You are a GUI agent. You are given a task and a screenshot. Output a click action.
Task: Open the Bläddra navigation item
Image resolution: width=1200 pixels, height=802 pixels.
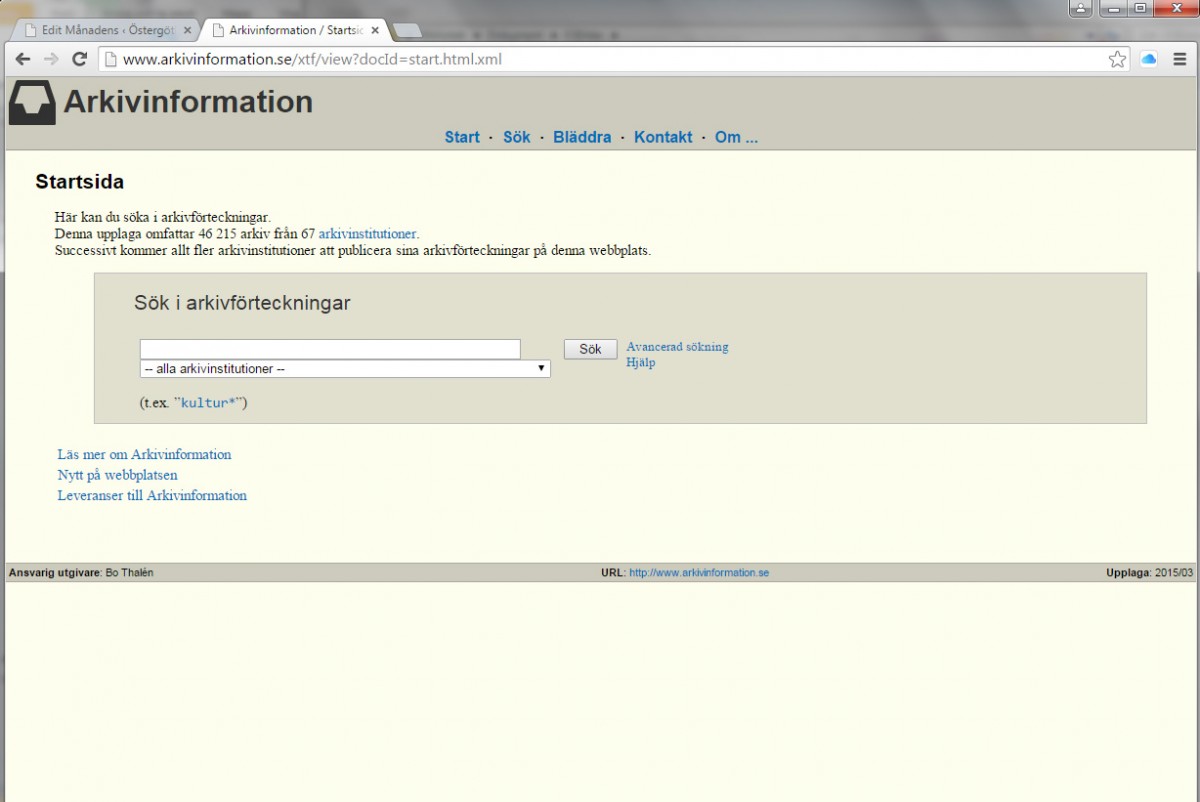pos(582,137)
